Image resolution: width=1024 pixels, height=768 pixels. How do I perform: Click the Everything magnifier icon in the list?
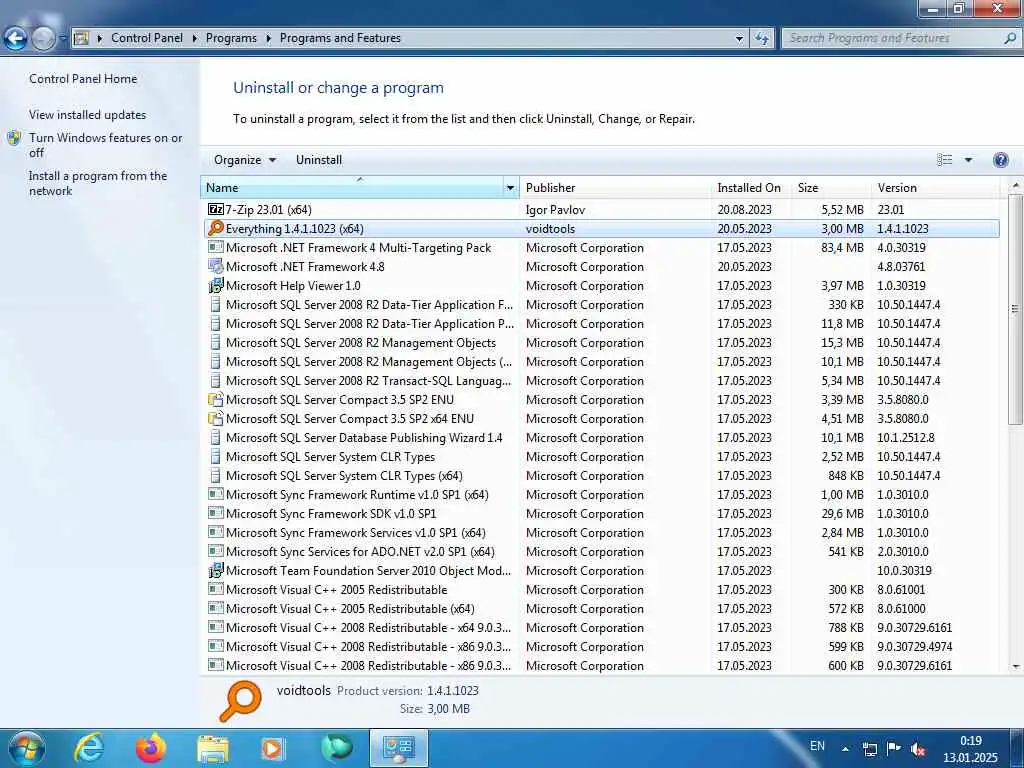click(216, 229)
